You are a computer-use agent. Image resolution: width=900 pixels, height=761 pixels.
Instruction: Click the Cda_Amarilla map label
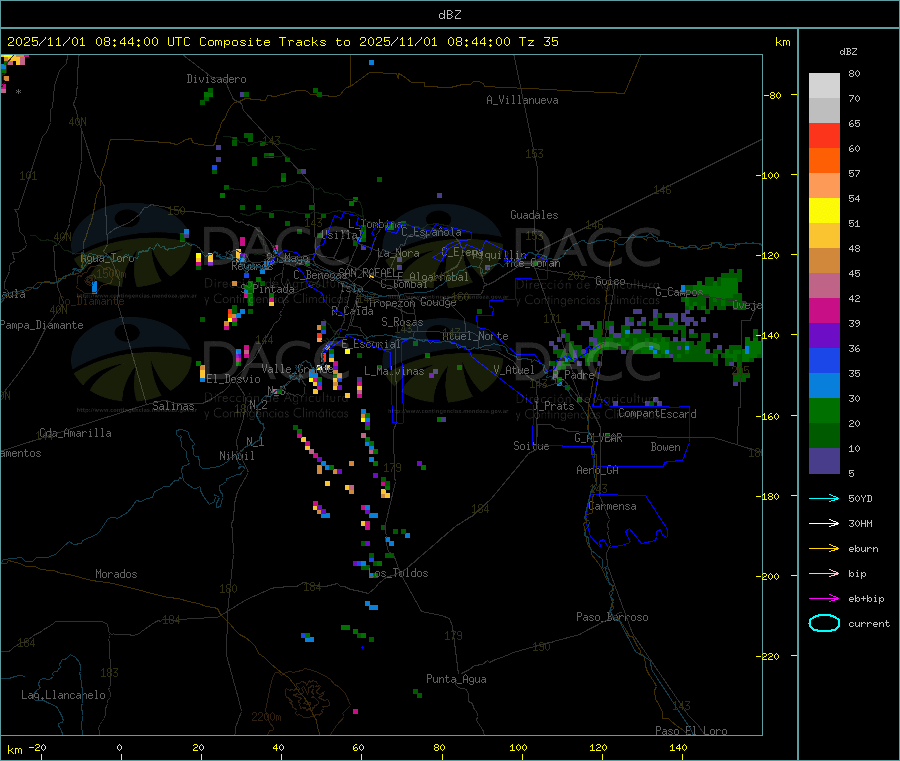point(75,433)
